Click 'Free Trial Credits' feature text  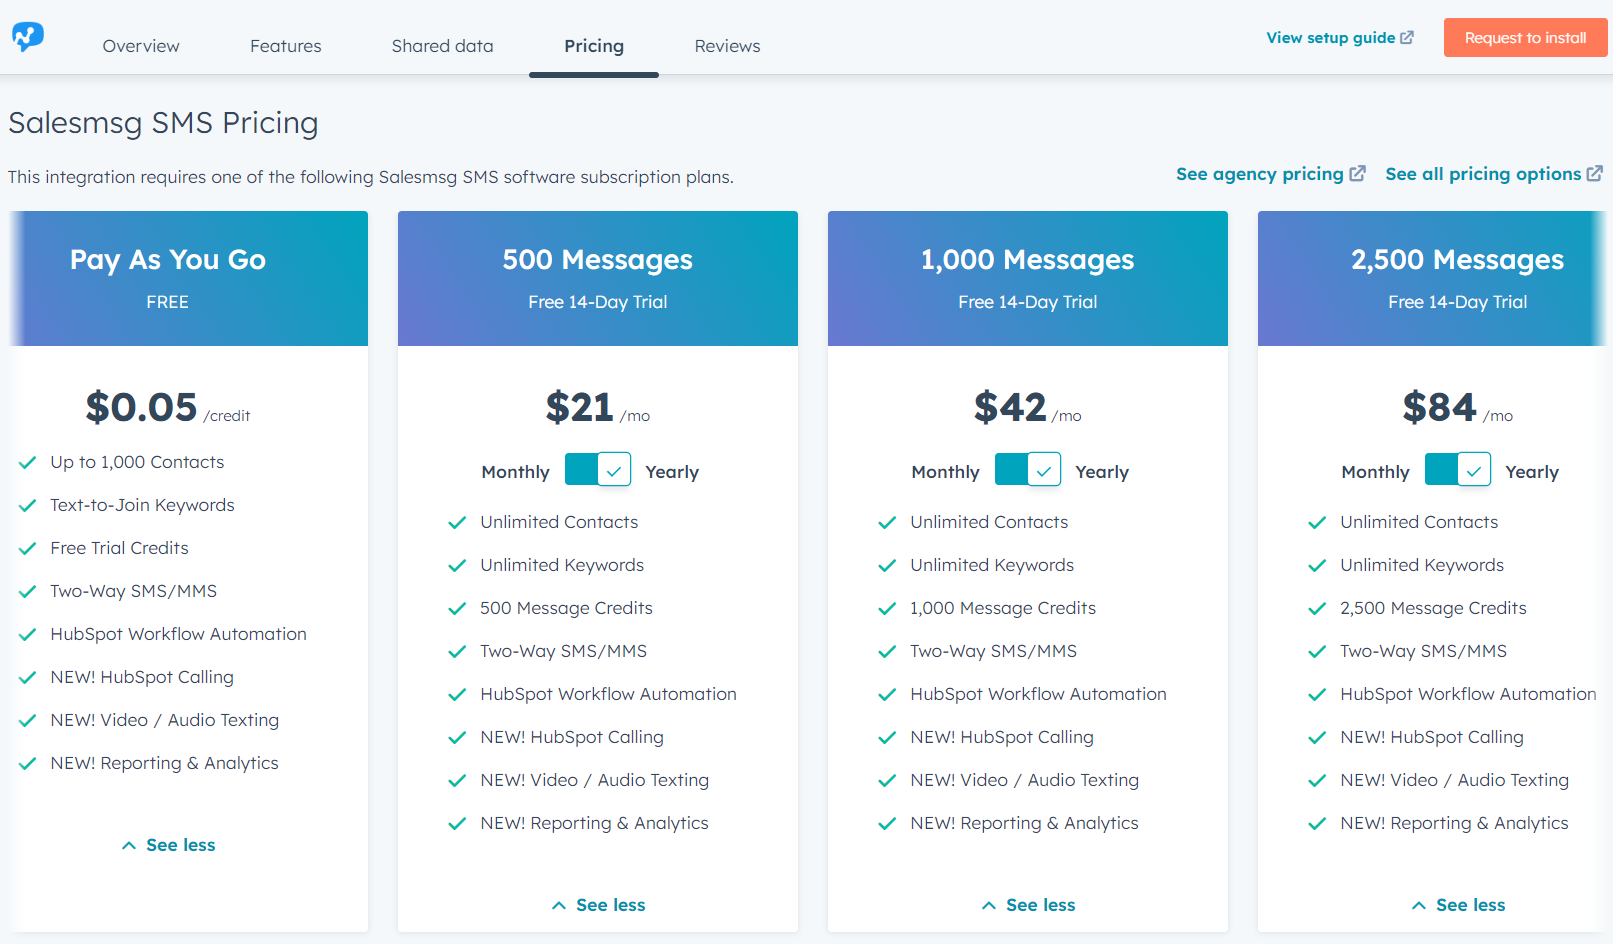(119, 548)
